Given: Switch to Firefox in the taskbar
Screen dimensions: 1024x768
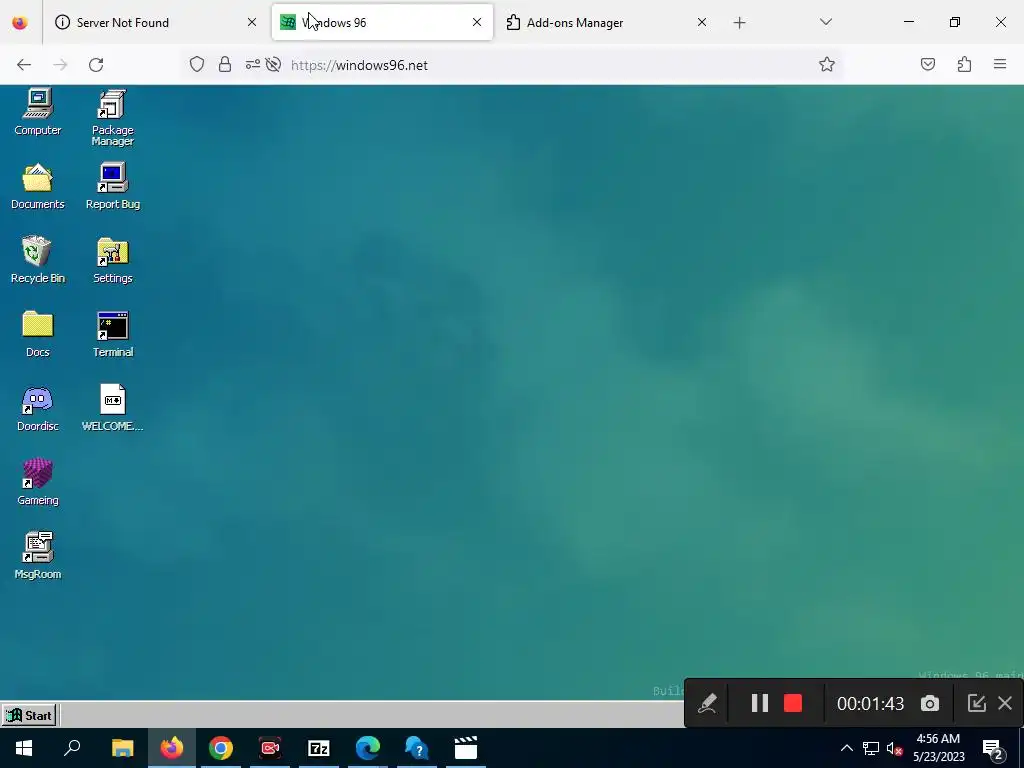Looking at the screenshot, I should click(x=172, y=748).
